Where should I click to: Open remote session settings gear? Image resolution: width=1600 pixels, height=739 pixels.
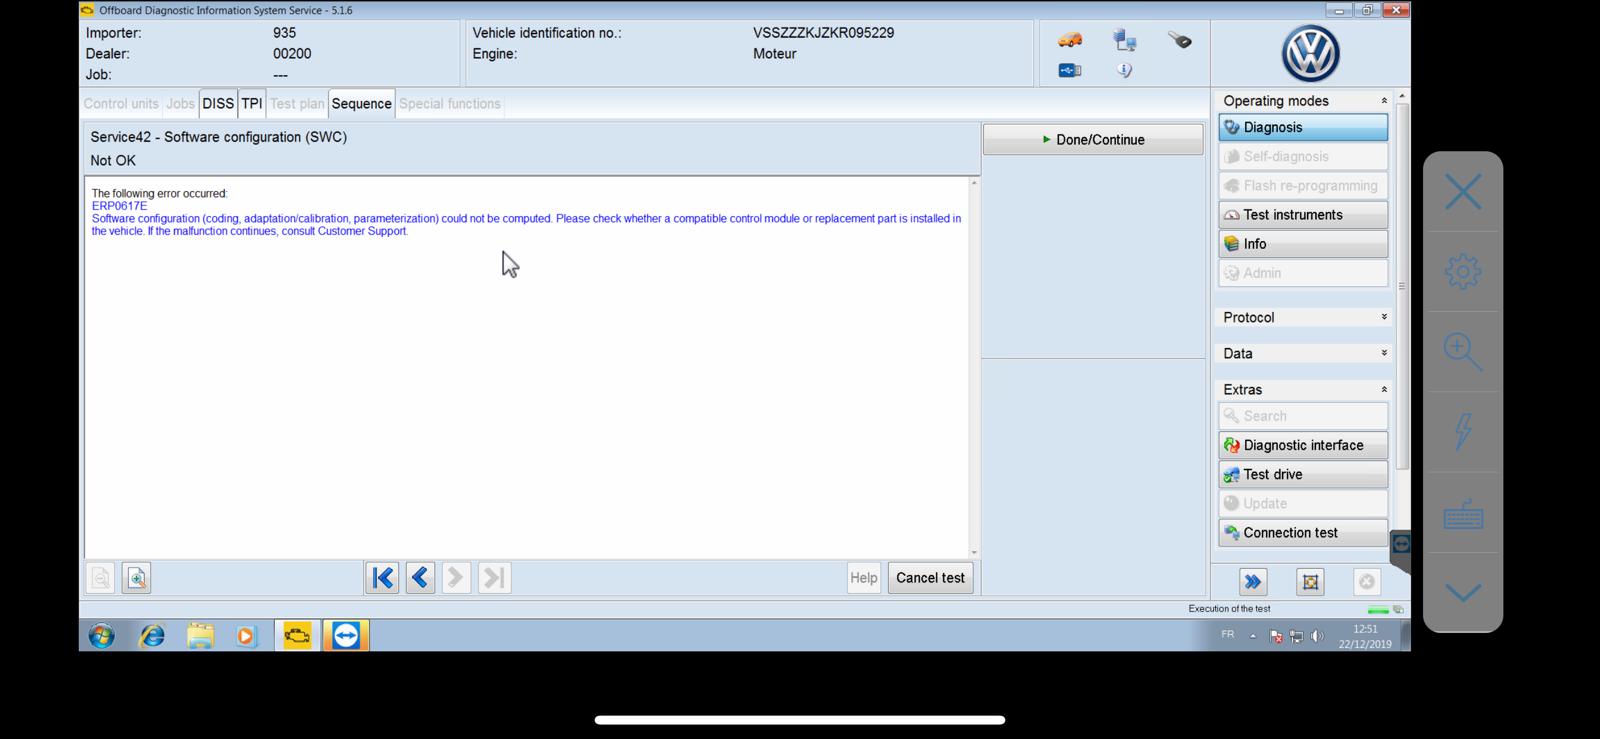pyautogui.click(x=1462, y=271)
